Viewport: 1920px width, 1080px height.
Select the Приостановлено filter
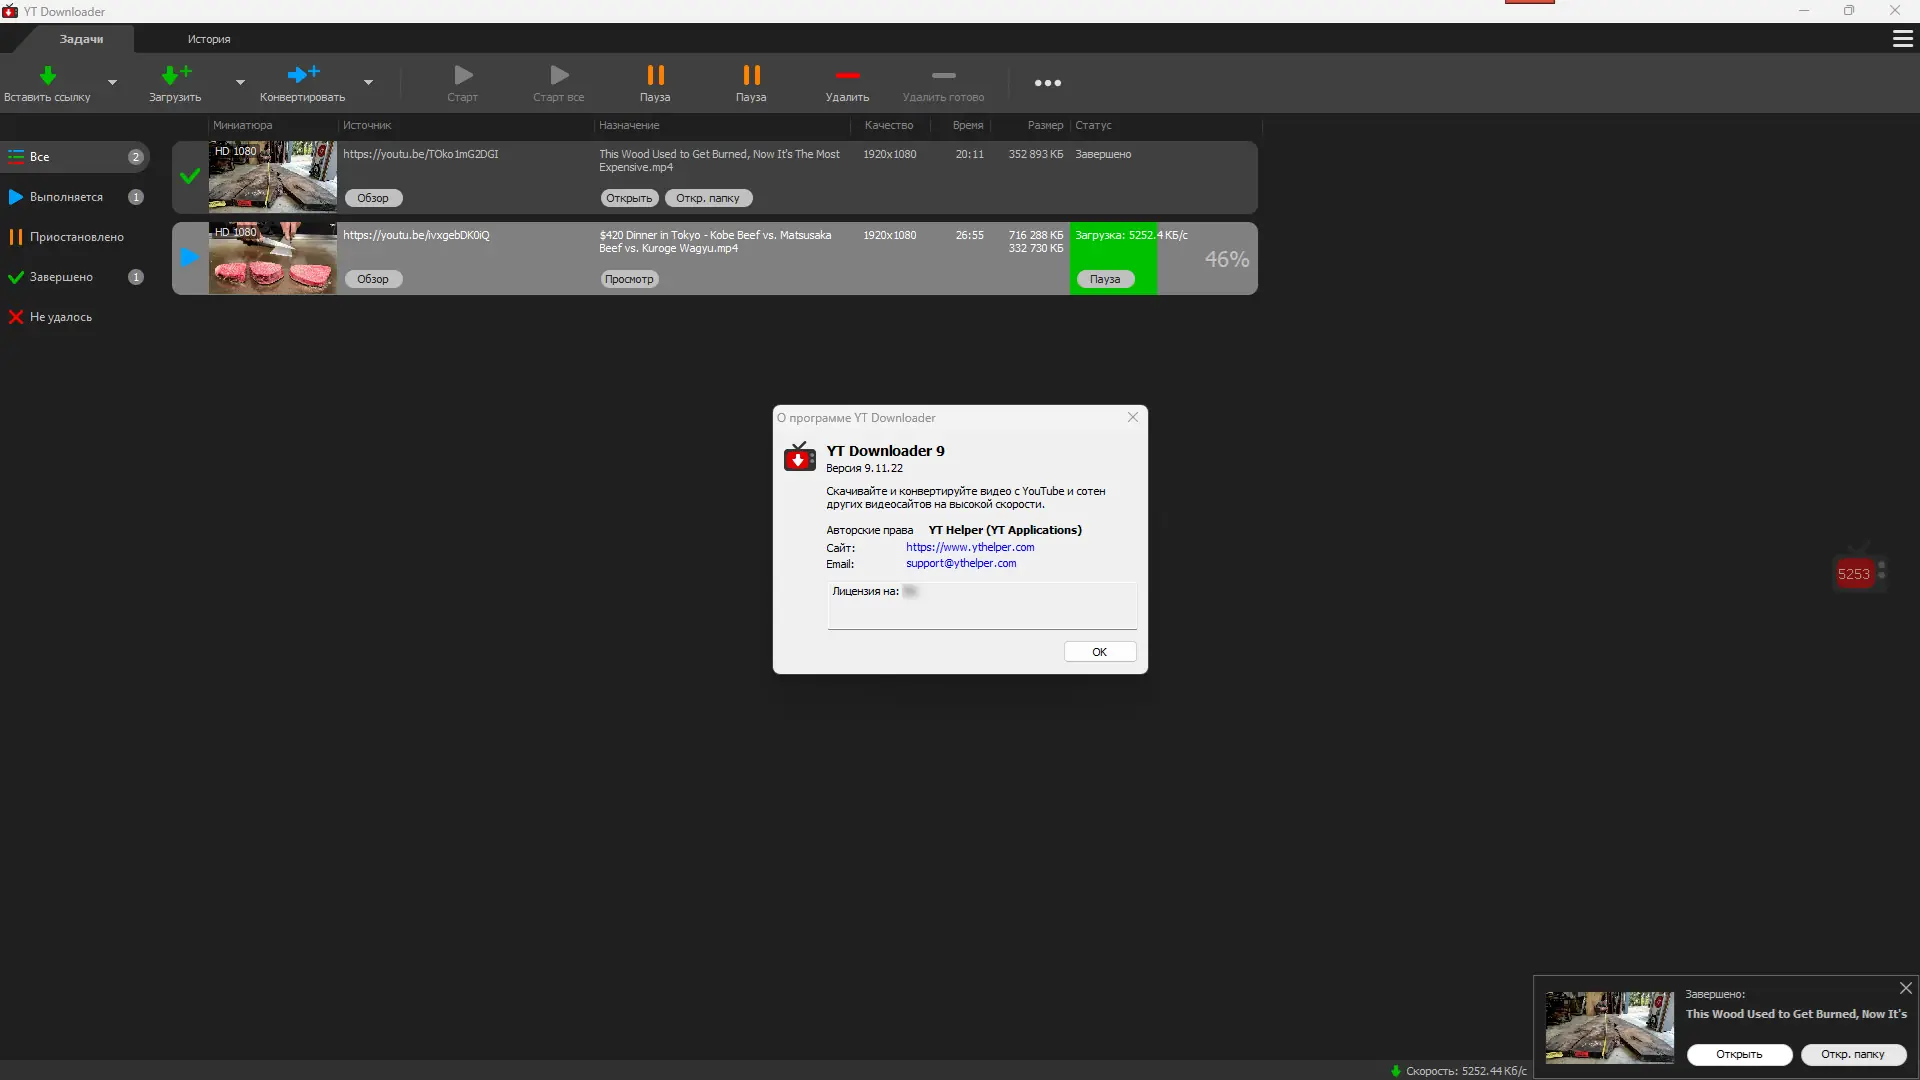point(76,237)
